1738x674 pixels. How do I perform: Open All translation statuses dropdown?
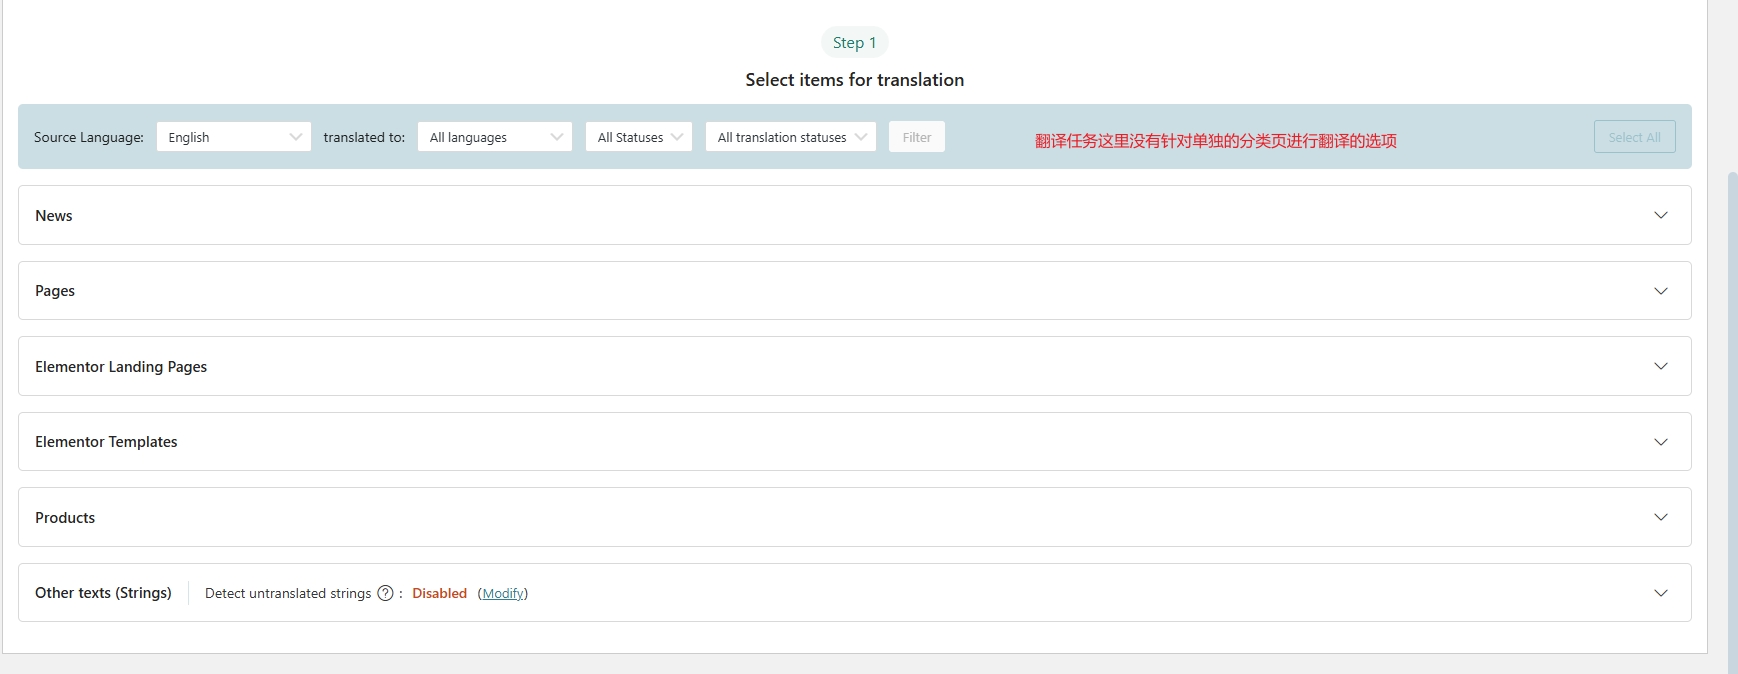(x=791, y=137)
